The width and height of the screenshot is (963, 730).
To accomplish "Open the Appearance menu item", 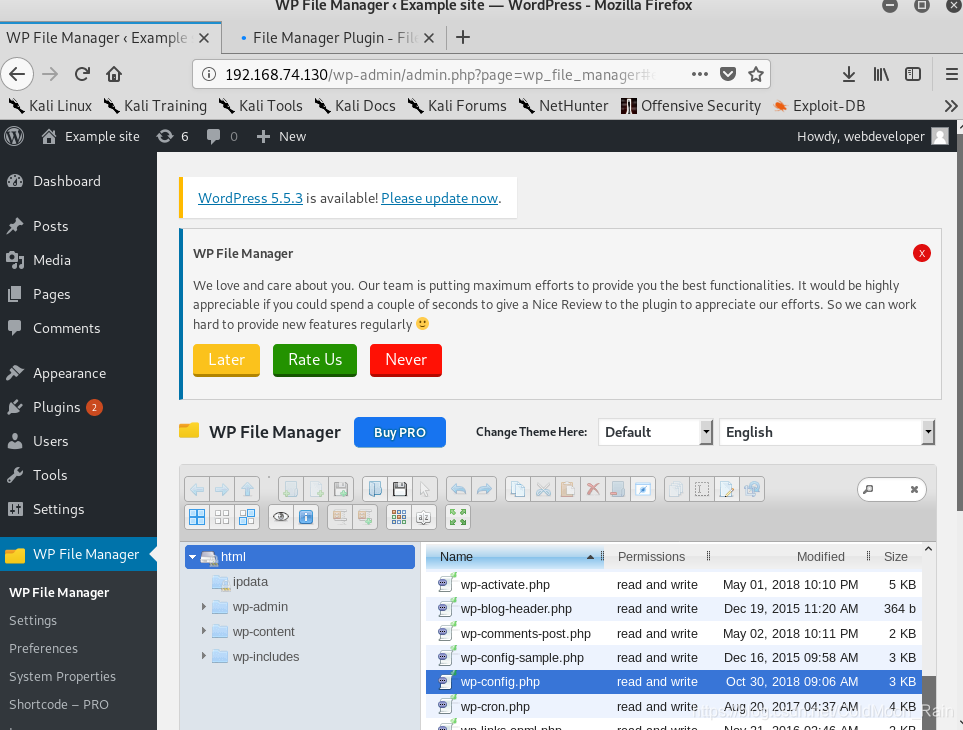I will (x=69, y=373).
